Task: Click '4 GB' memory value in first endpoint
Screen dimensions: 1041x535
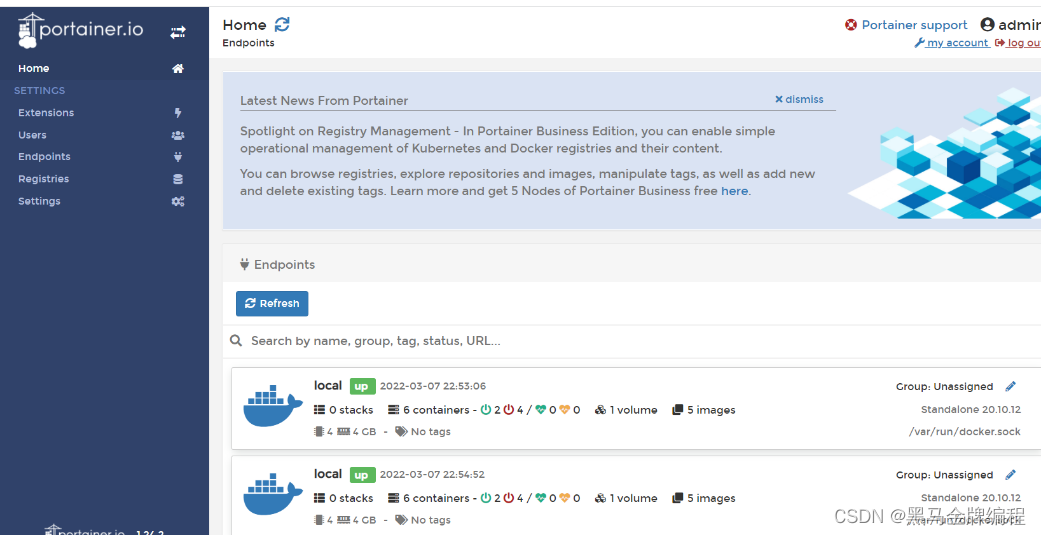Action: (x=364, y=431)
